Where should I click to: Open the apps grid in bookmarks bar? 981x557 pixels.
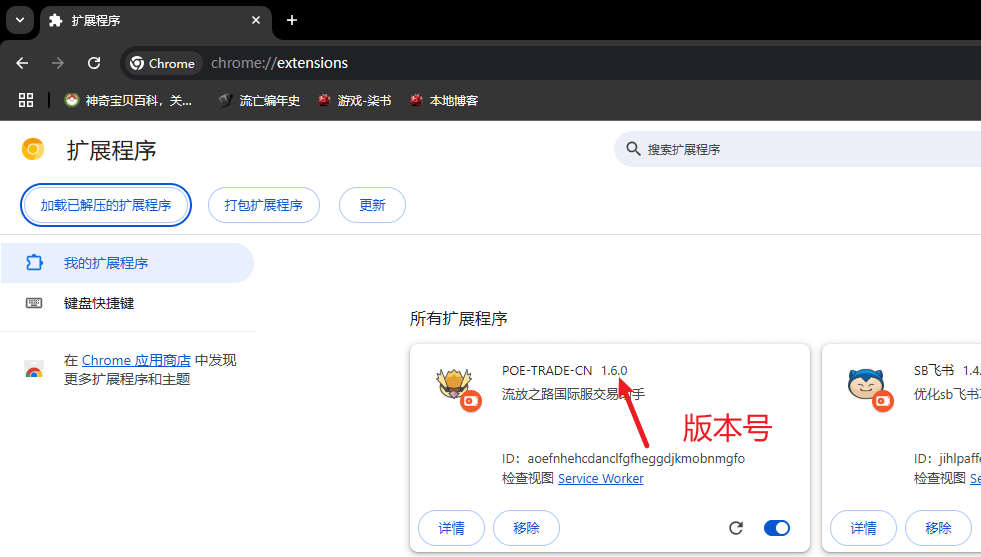(x=26, y=100)
